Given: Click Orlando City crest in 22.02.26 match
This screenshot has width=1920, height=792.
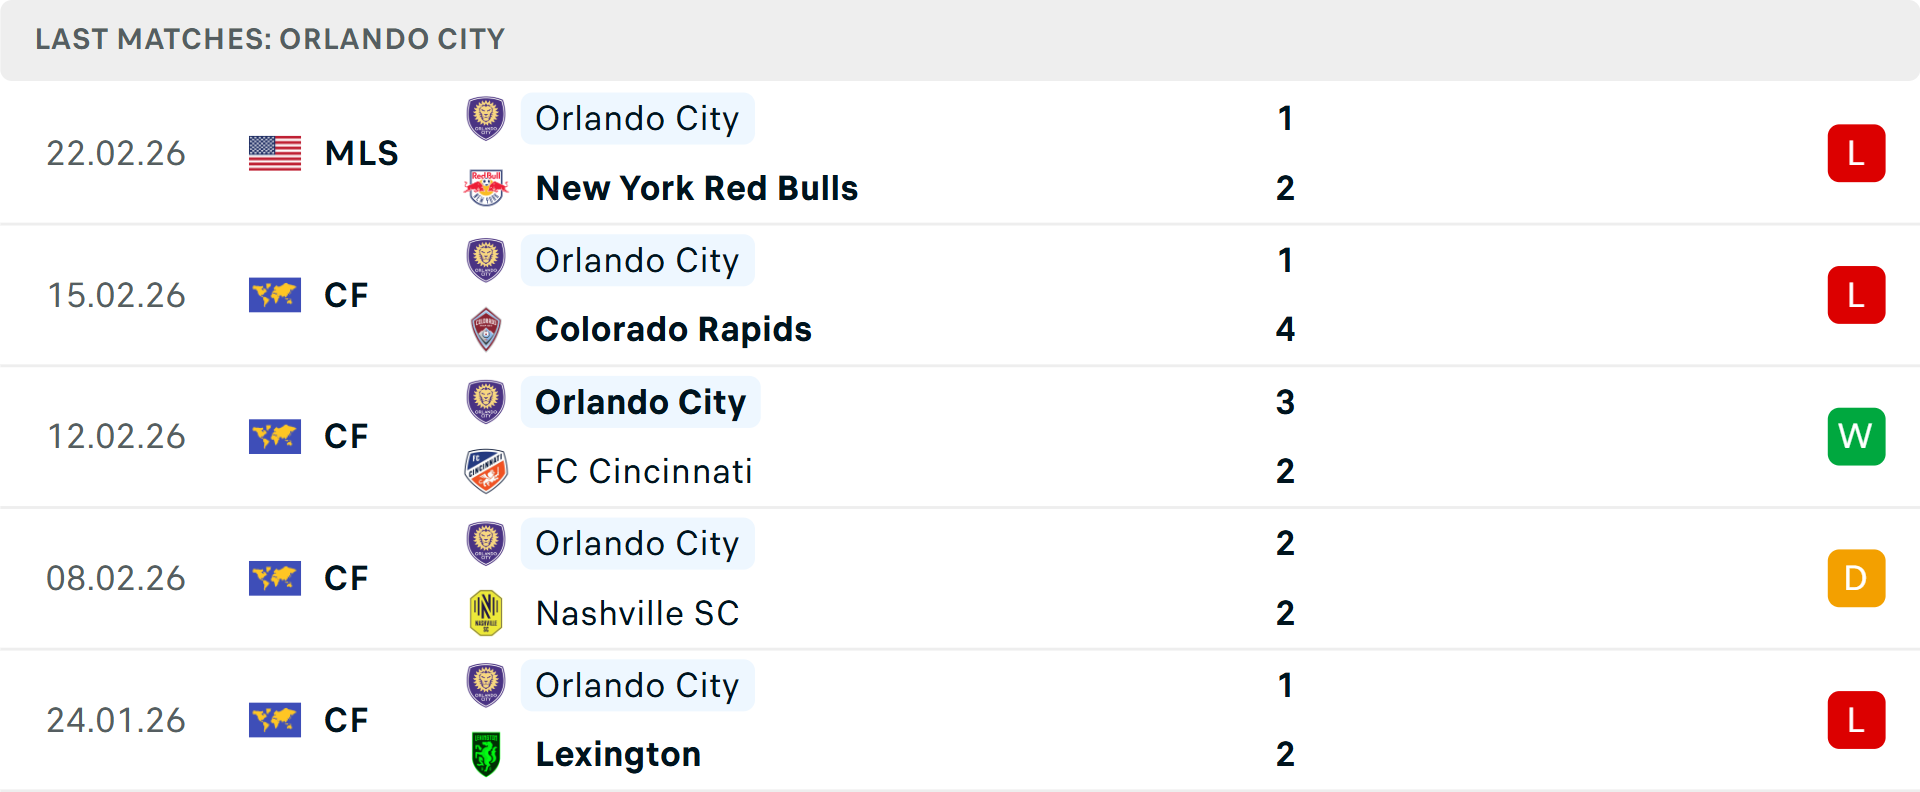Looking at the screenshot, I should [x=487, y=118].
